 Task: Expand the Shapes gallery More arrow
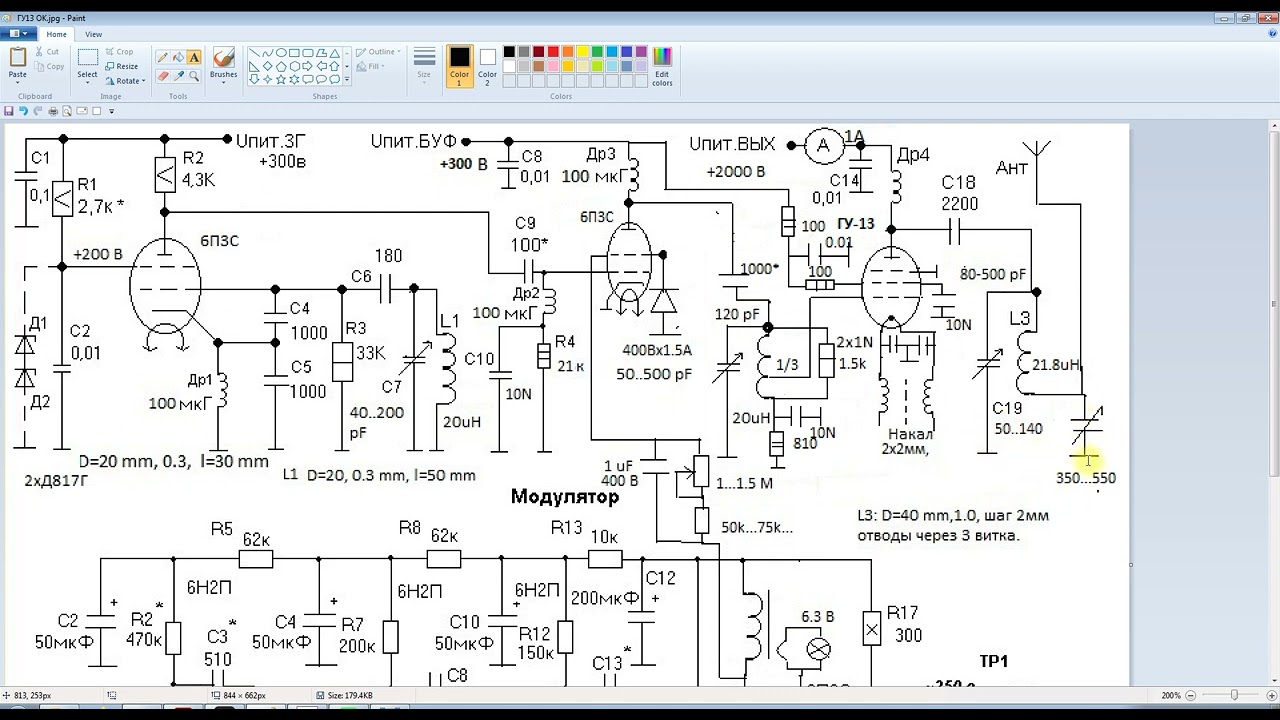point(347,79)
